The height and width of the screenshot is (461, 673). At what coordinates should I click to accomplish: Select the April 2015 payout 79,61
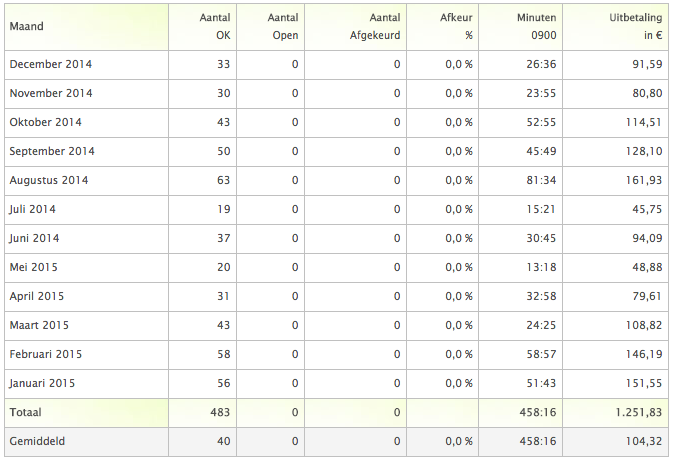point(647,296)
